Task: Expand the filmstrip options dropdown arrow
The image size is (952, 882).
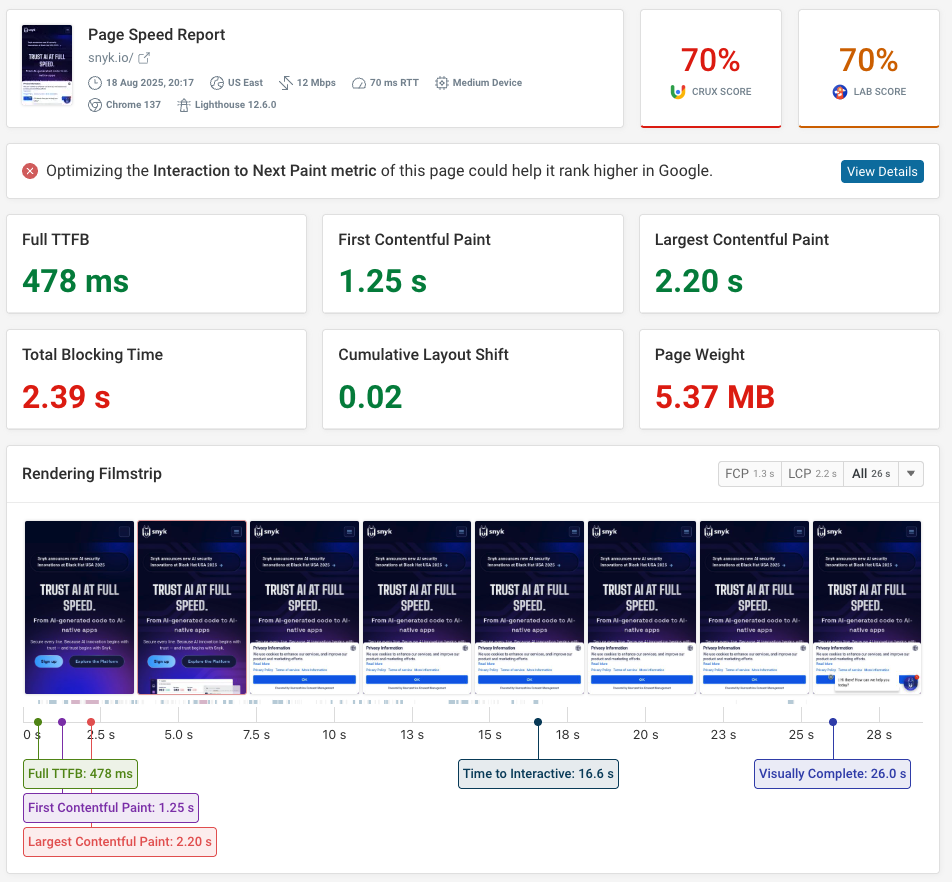Action: (911, 474)
